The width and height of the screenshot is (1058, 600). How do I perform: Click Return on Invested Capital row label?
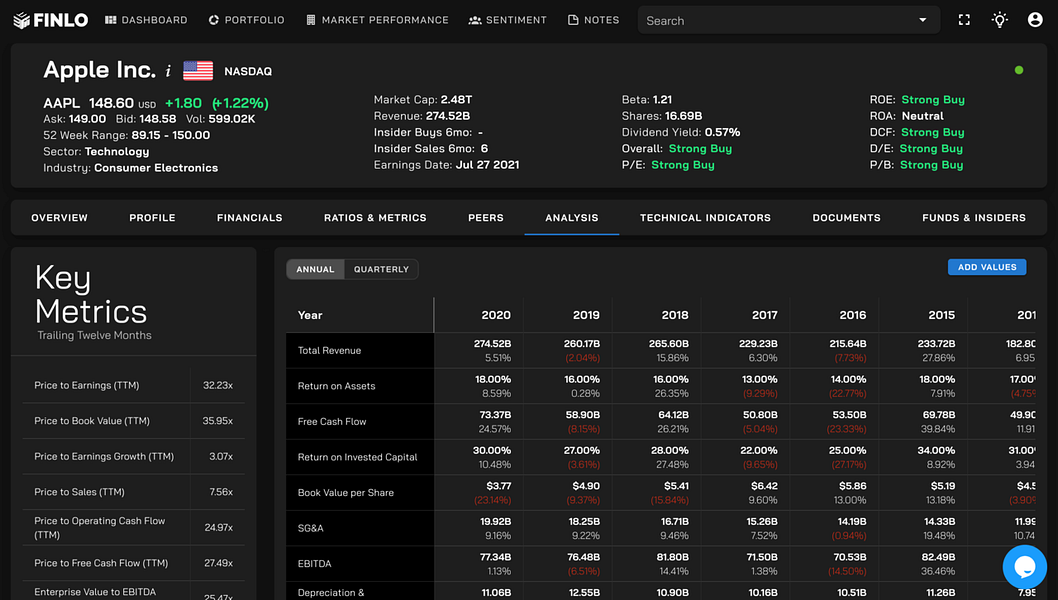[358, 457]
